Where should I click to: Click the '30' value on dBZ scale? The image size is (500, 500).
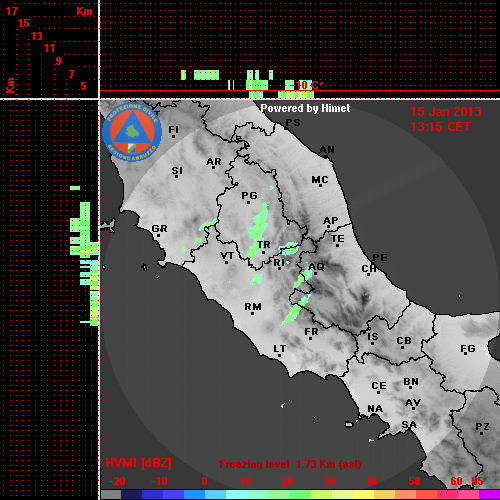pos(329,481)
